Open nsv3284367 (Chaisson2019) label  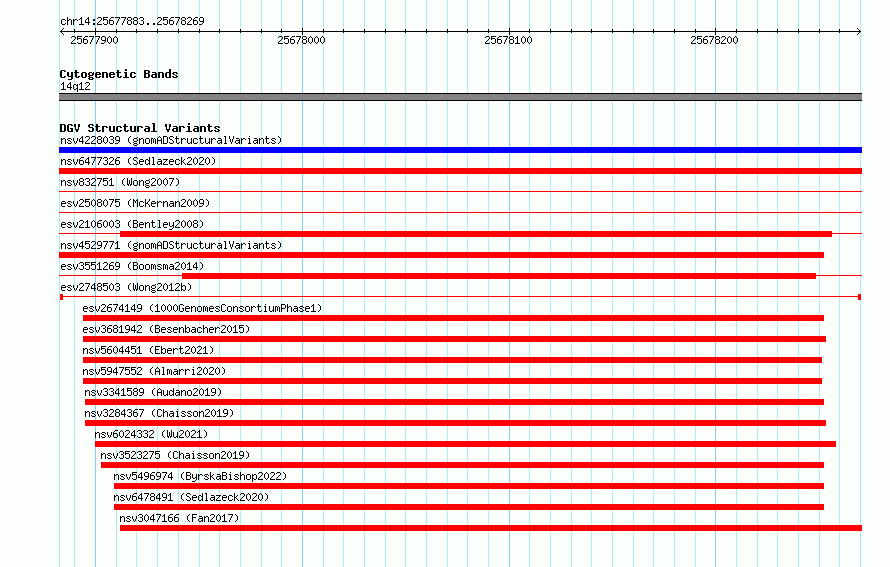click(159, 413)
